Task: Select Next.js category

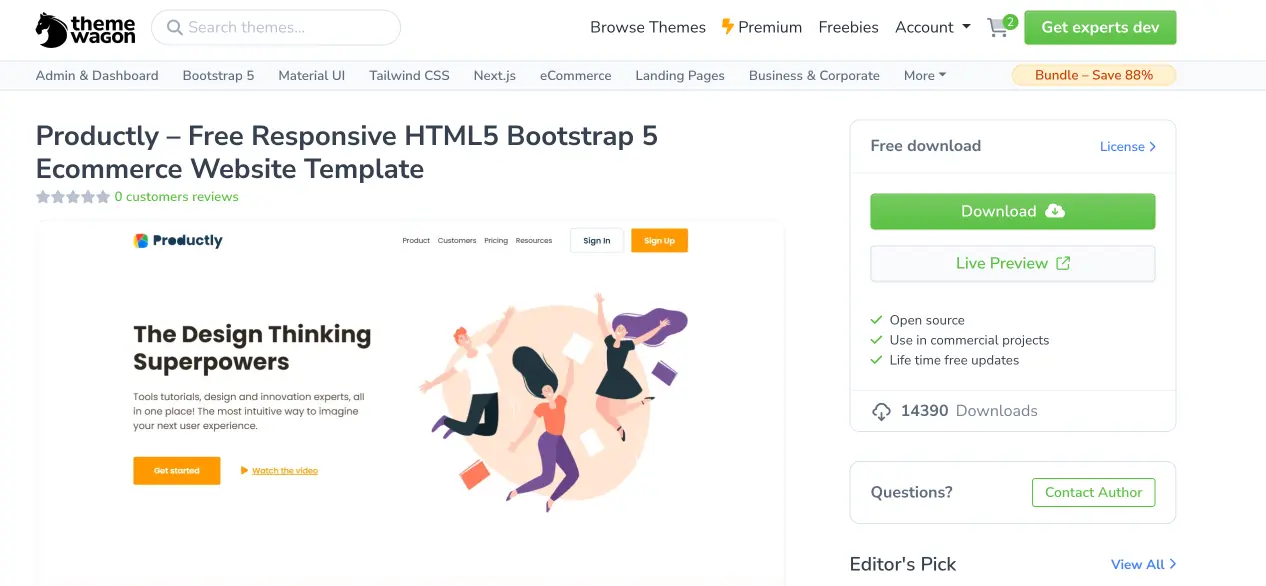Action: (495, 75)
